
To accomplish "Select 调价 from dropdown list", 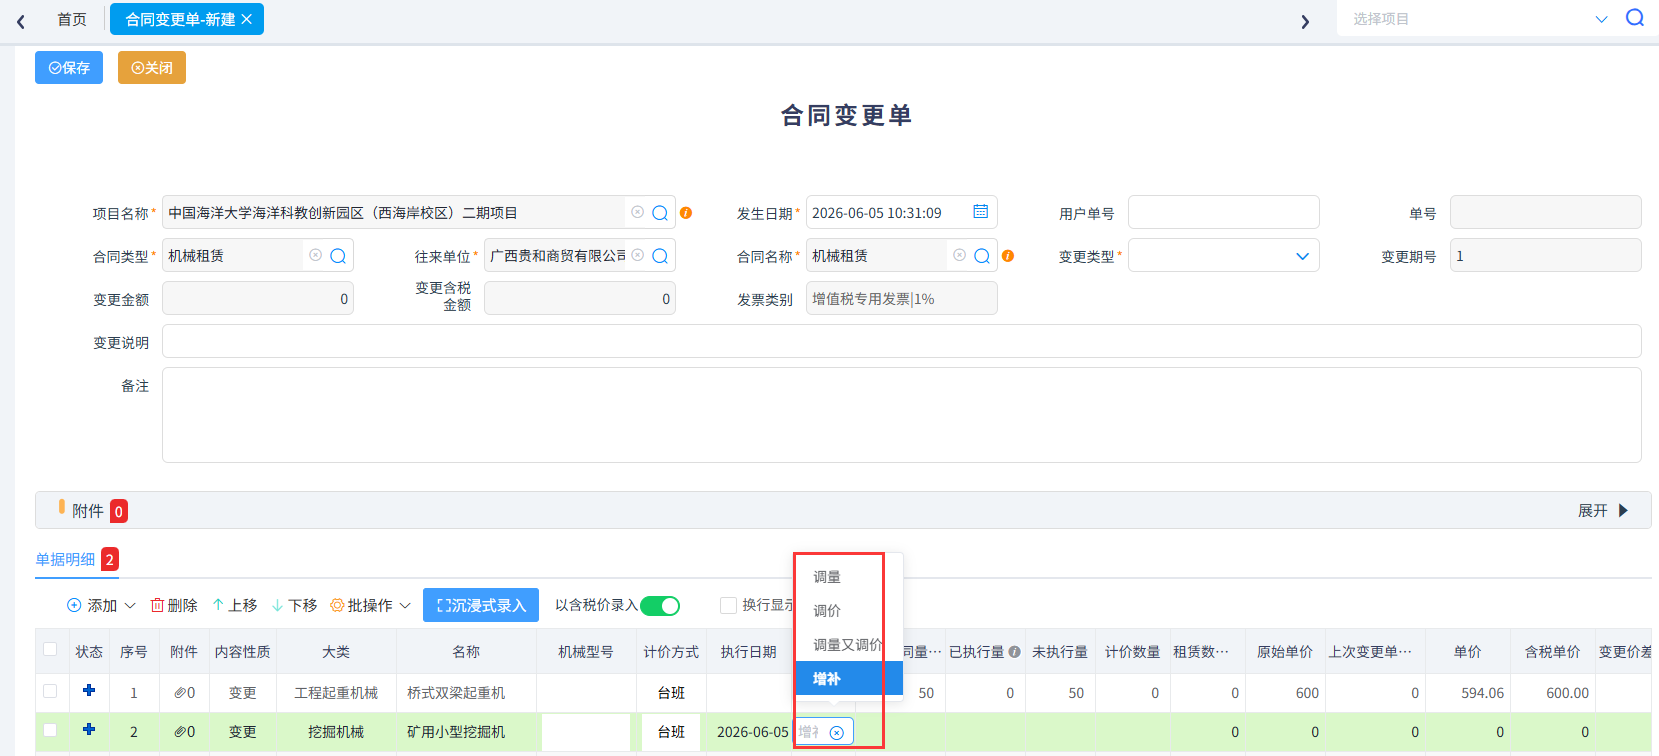I will pos(849,611).
